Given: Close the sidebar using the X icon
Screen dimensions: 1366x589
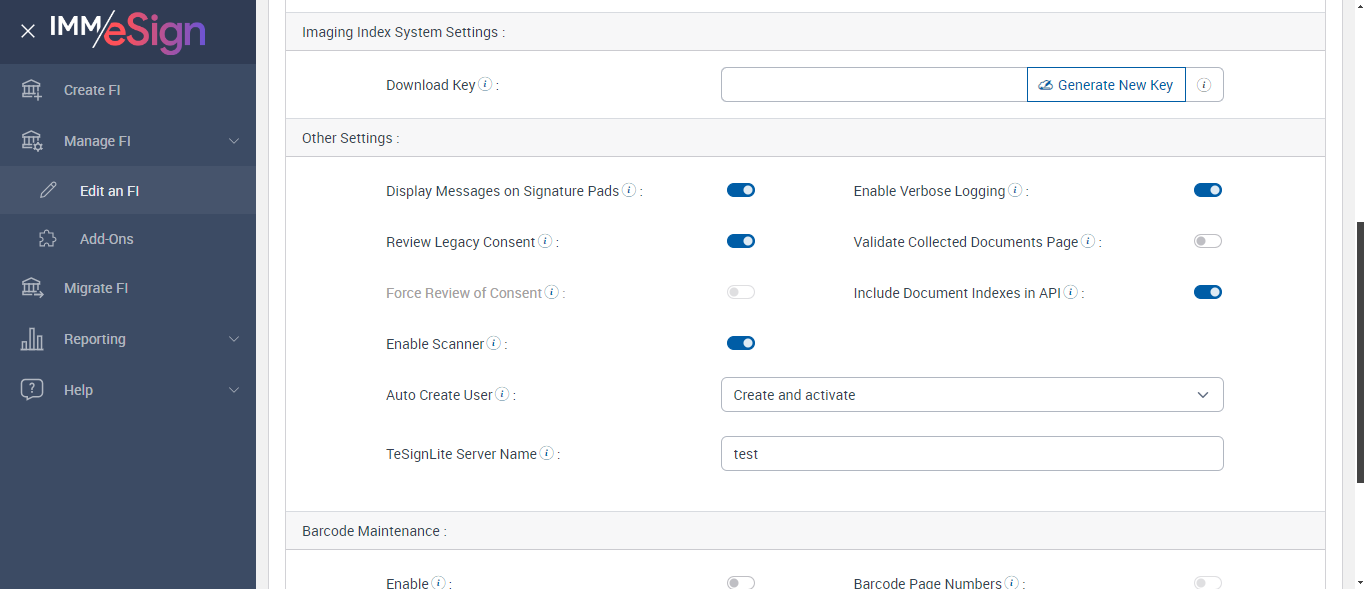Looking at the screenshot, I should [x=28, y=31].
